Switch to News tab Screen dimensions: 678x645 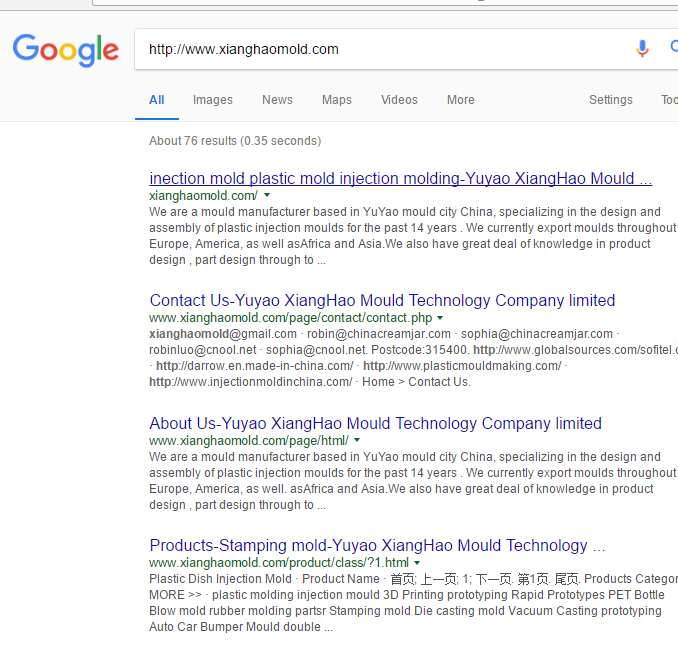(277, 100)
